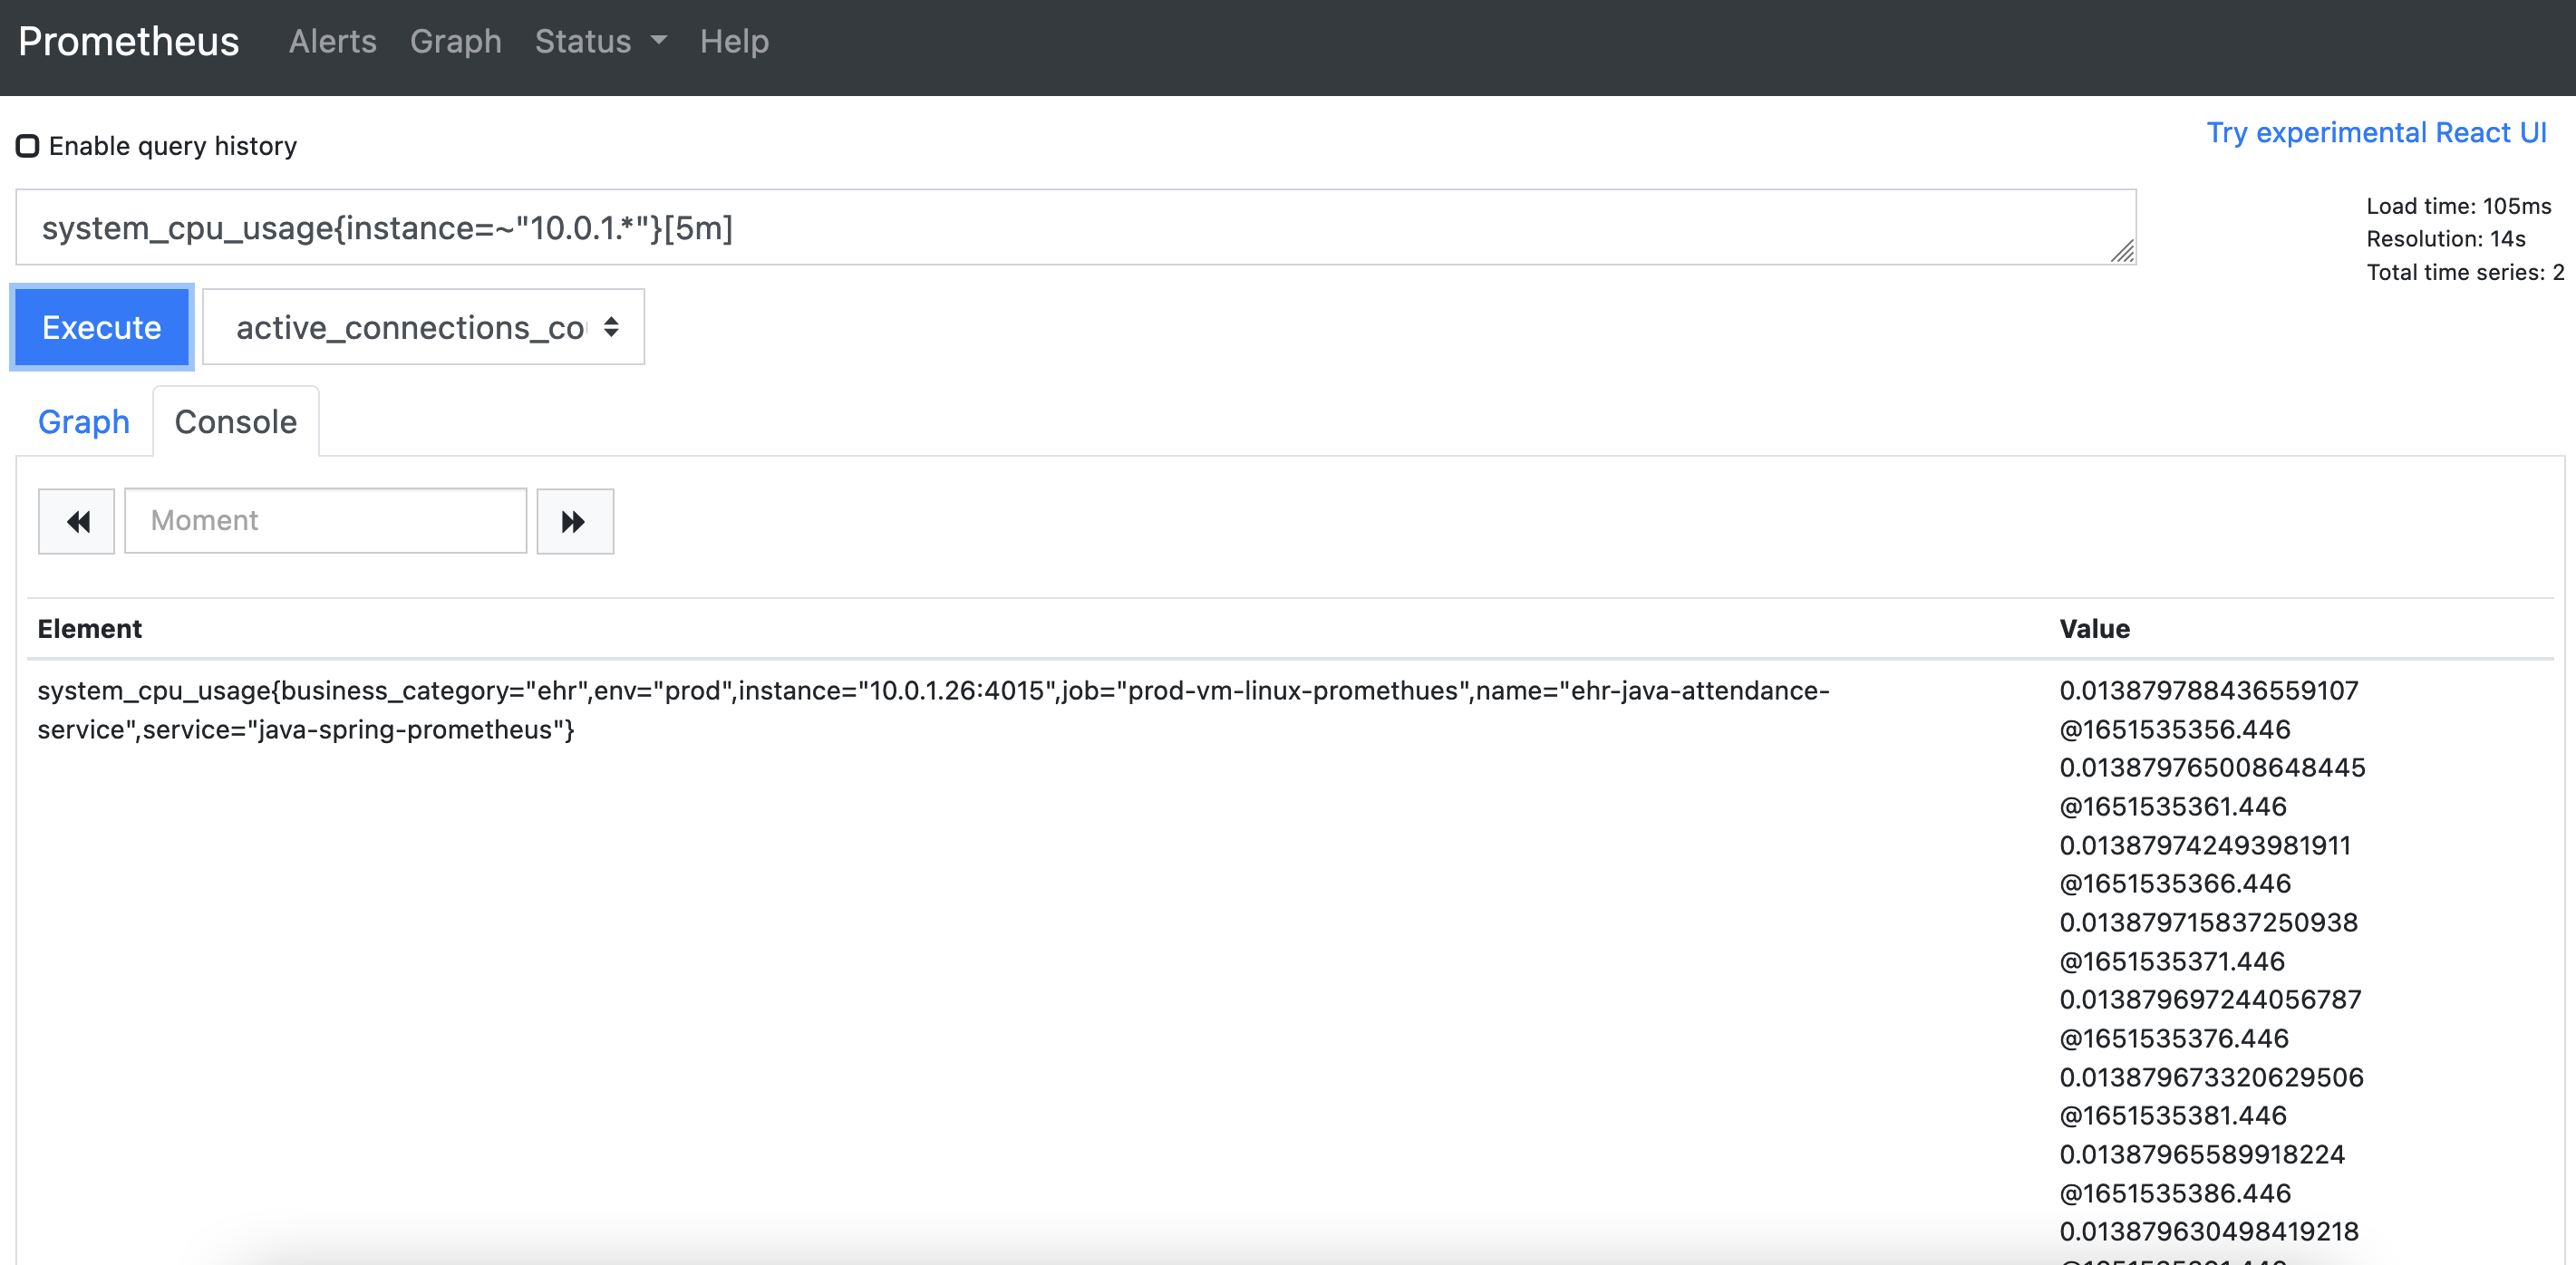Go to the Prometheus home brand link
Image resolution: width=2576 pixels, height=1265 pixels.
(x=129, y=41)
